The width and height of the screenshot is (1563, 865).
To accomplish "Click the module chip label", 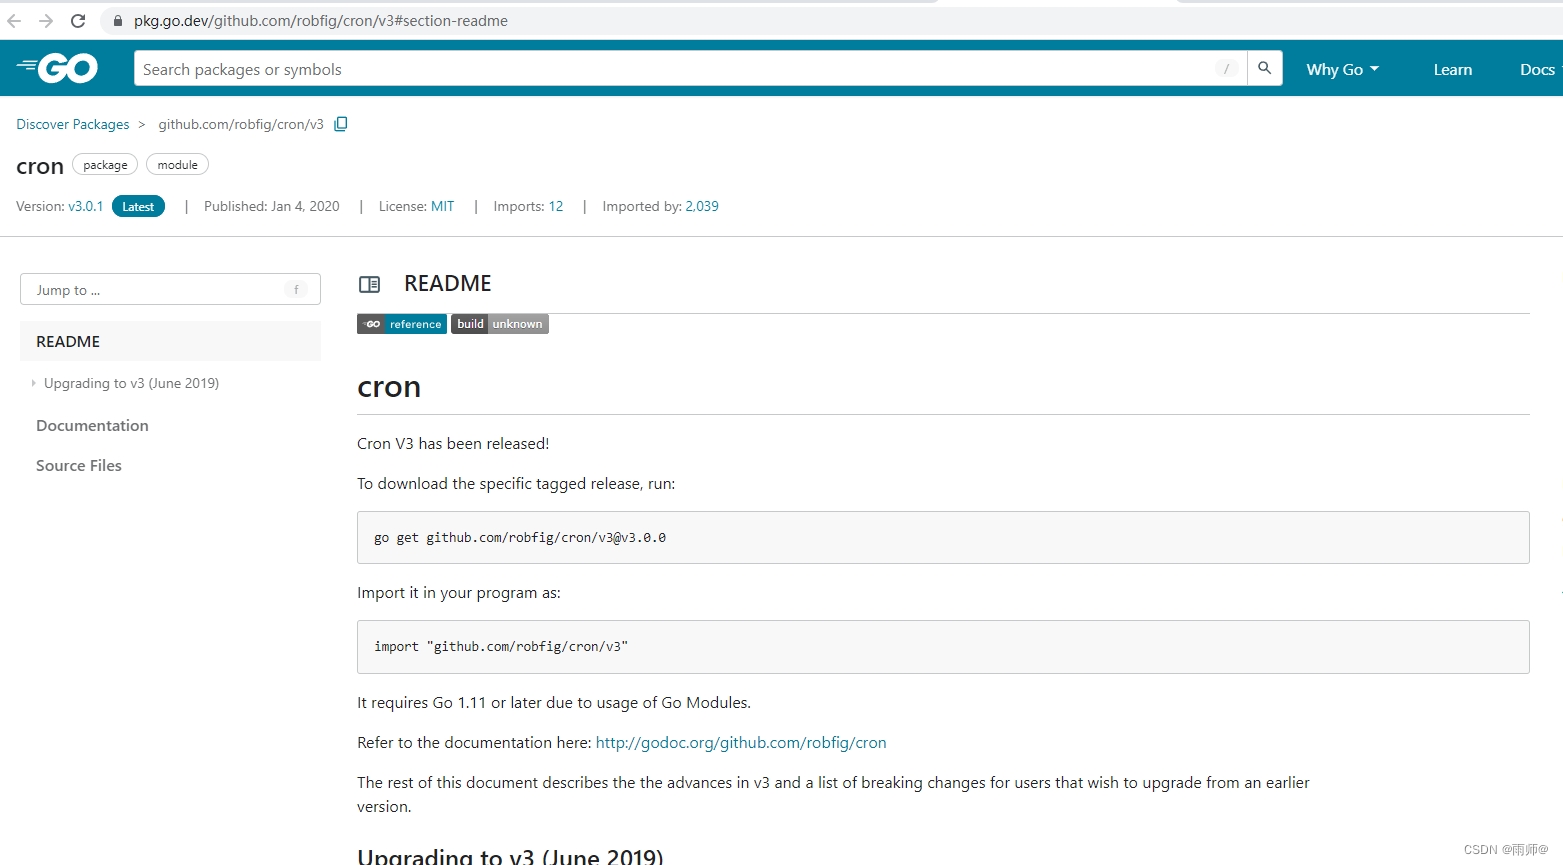I will (x=177, y=165).
